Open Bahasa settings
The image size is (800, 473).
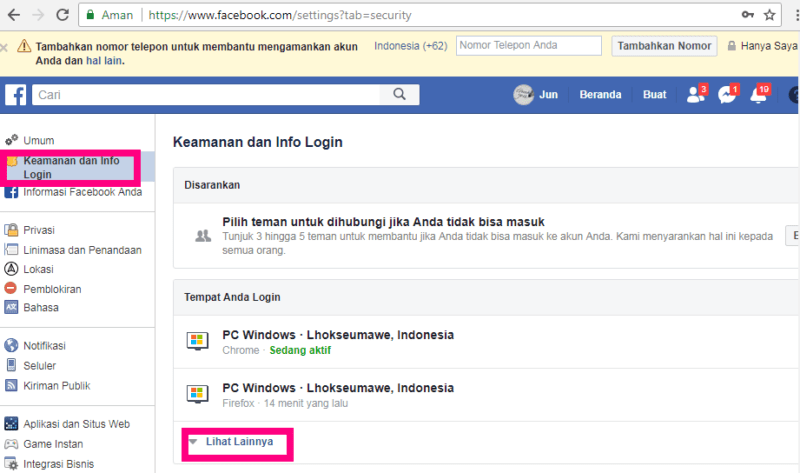pyautogui.click(x=41, y=308)
